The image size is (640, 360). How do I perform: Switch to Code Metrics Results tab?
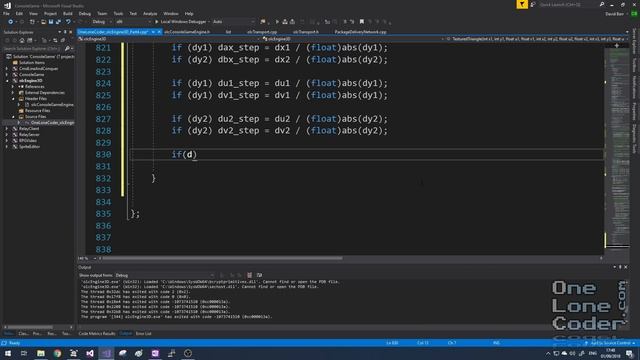[97, 333]
